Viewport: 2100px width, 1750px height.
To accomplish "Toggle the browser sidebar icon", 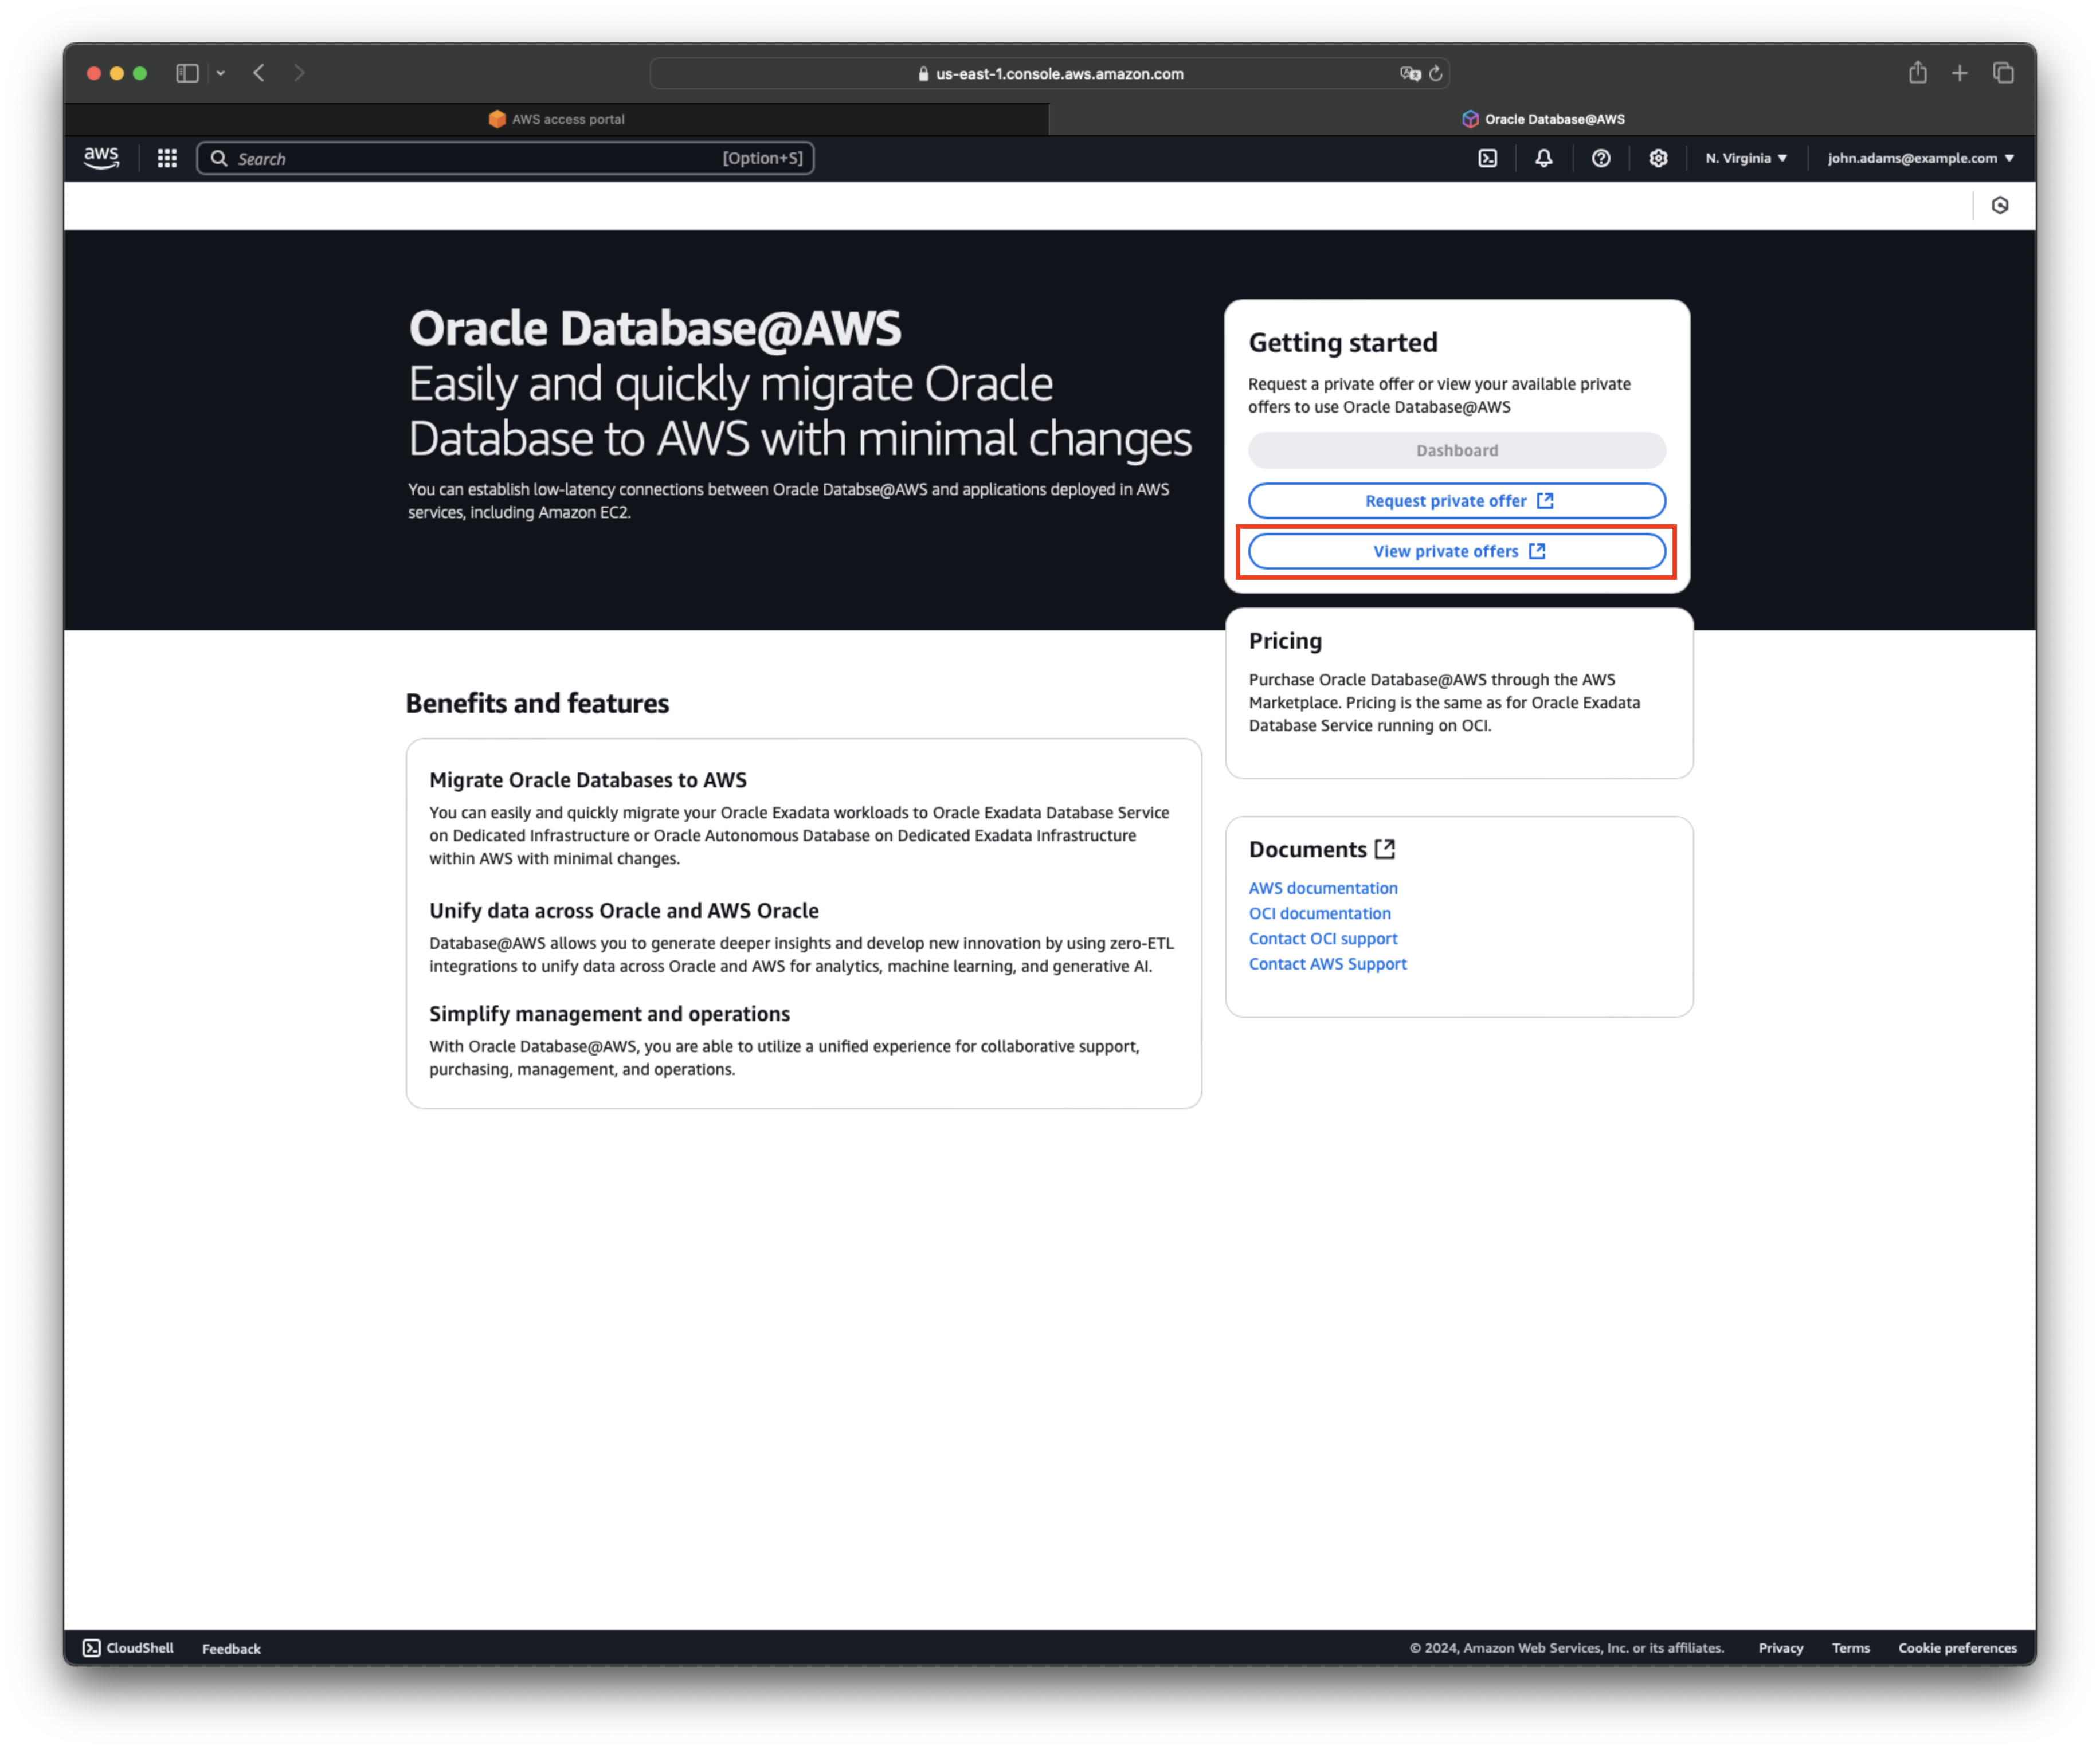I will 186,73.
